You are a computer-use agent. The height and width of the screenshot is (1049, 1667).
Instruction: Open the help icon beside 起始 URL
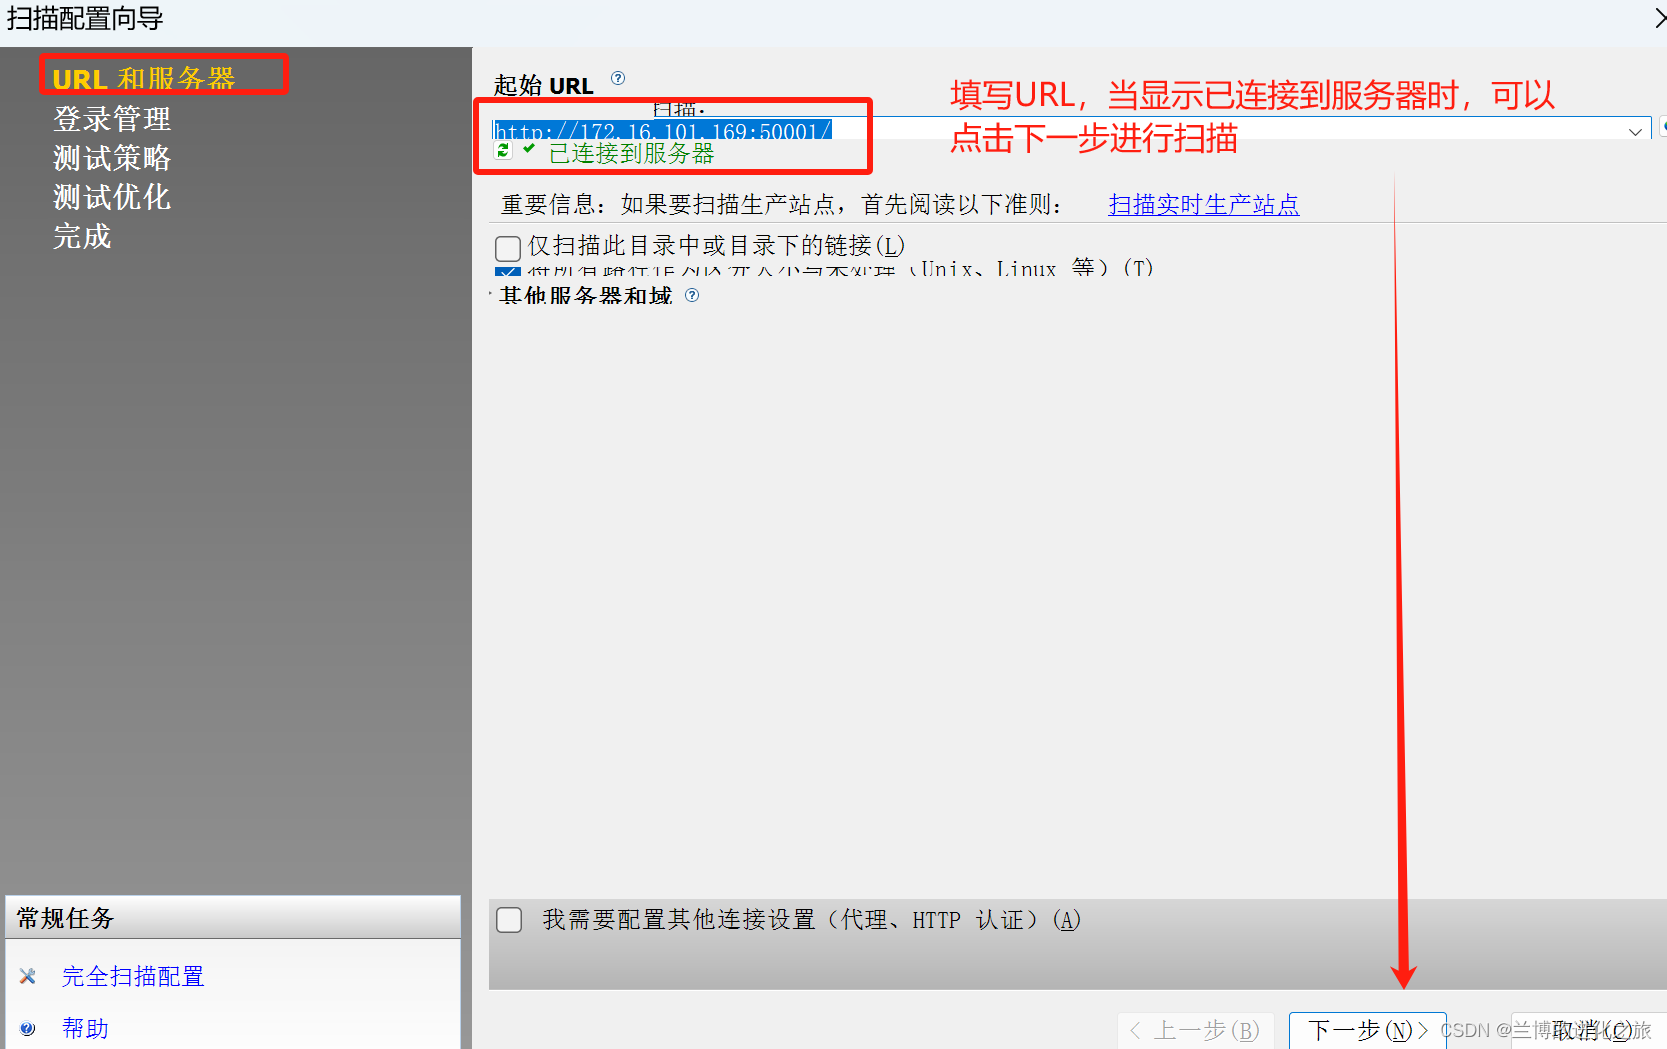pyautogui.click(x=618, y=77)
